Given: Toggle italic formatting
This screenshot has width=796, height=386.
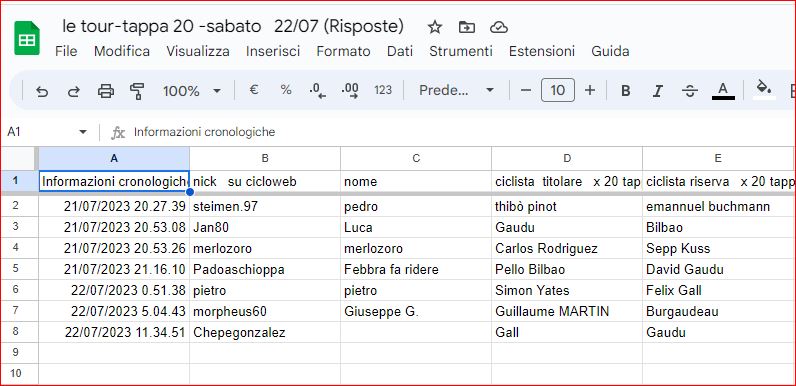Looking at the screenshot, I should pos(657,91).
